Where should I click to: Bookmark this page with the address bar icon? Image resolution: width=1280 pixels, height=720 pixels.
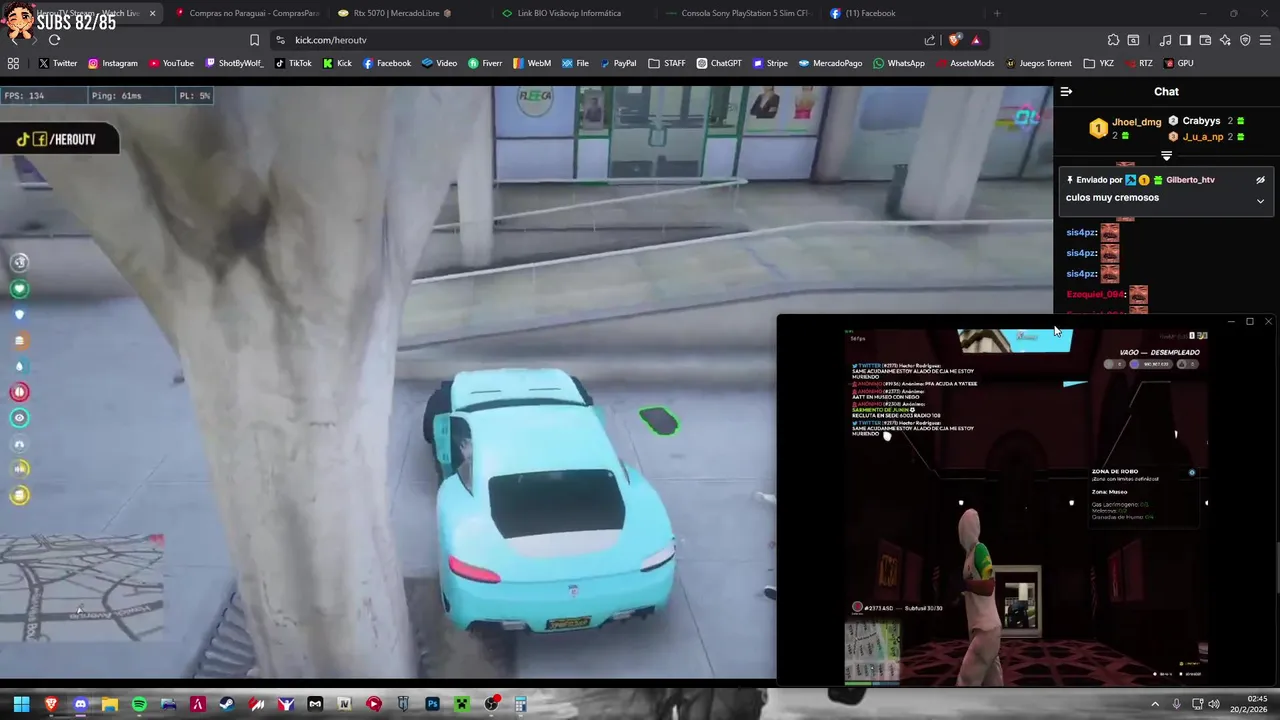(254, 40)
